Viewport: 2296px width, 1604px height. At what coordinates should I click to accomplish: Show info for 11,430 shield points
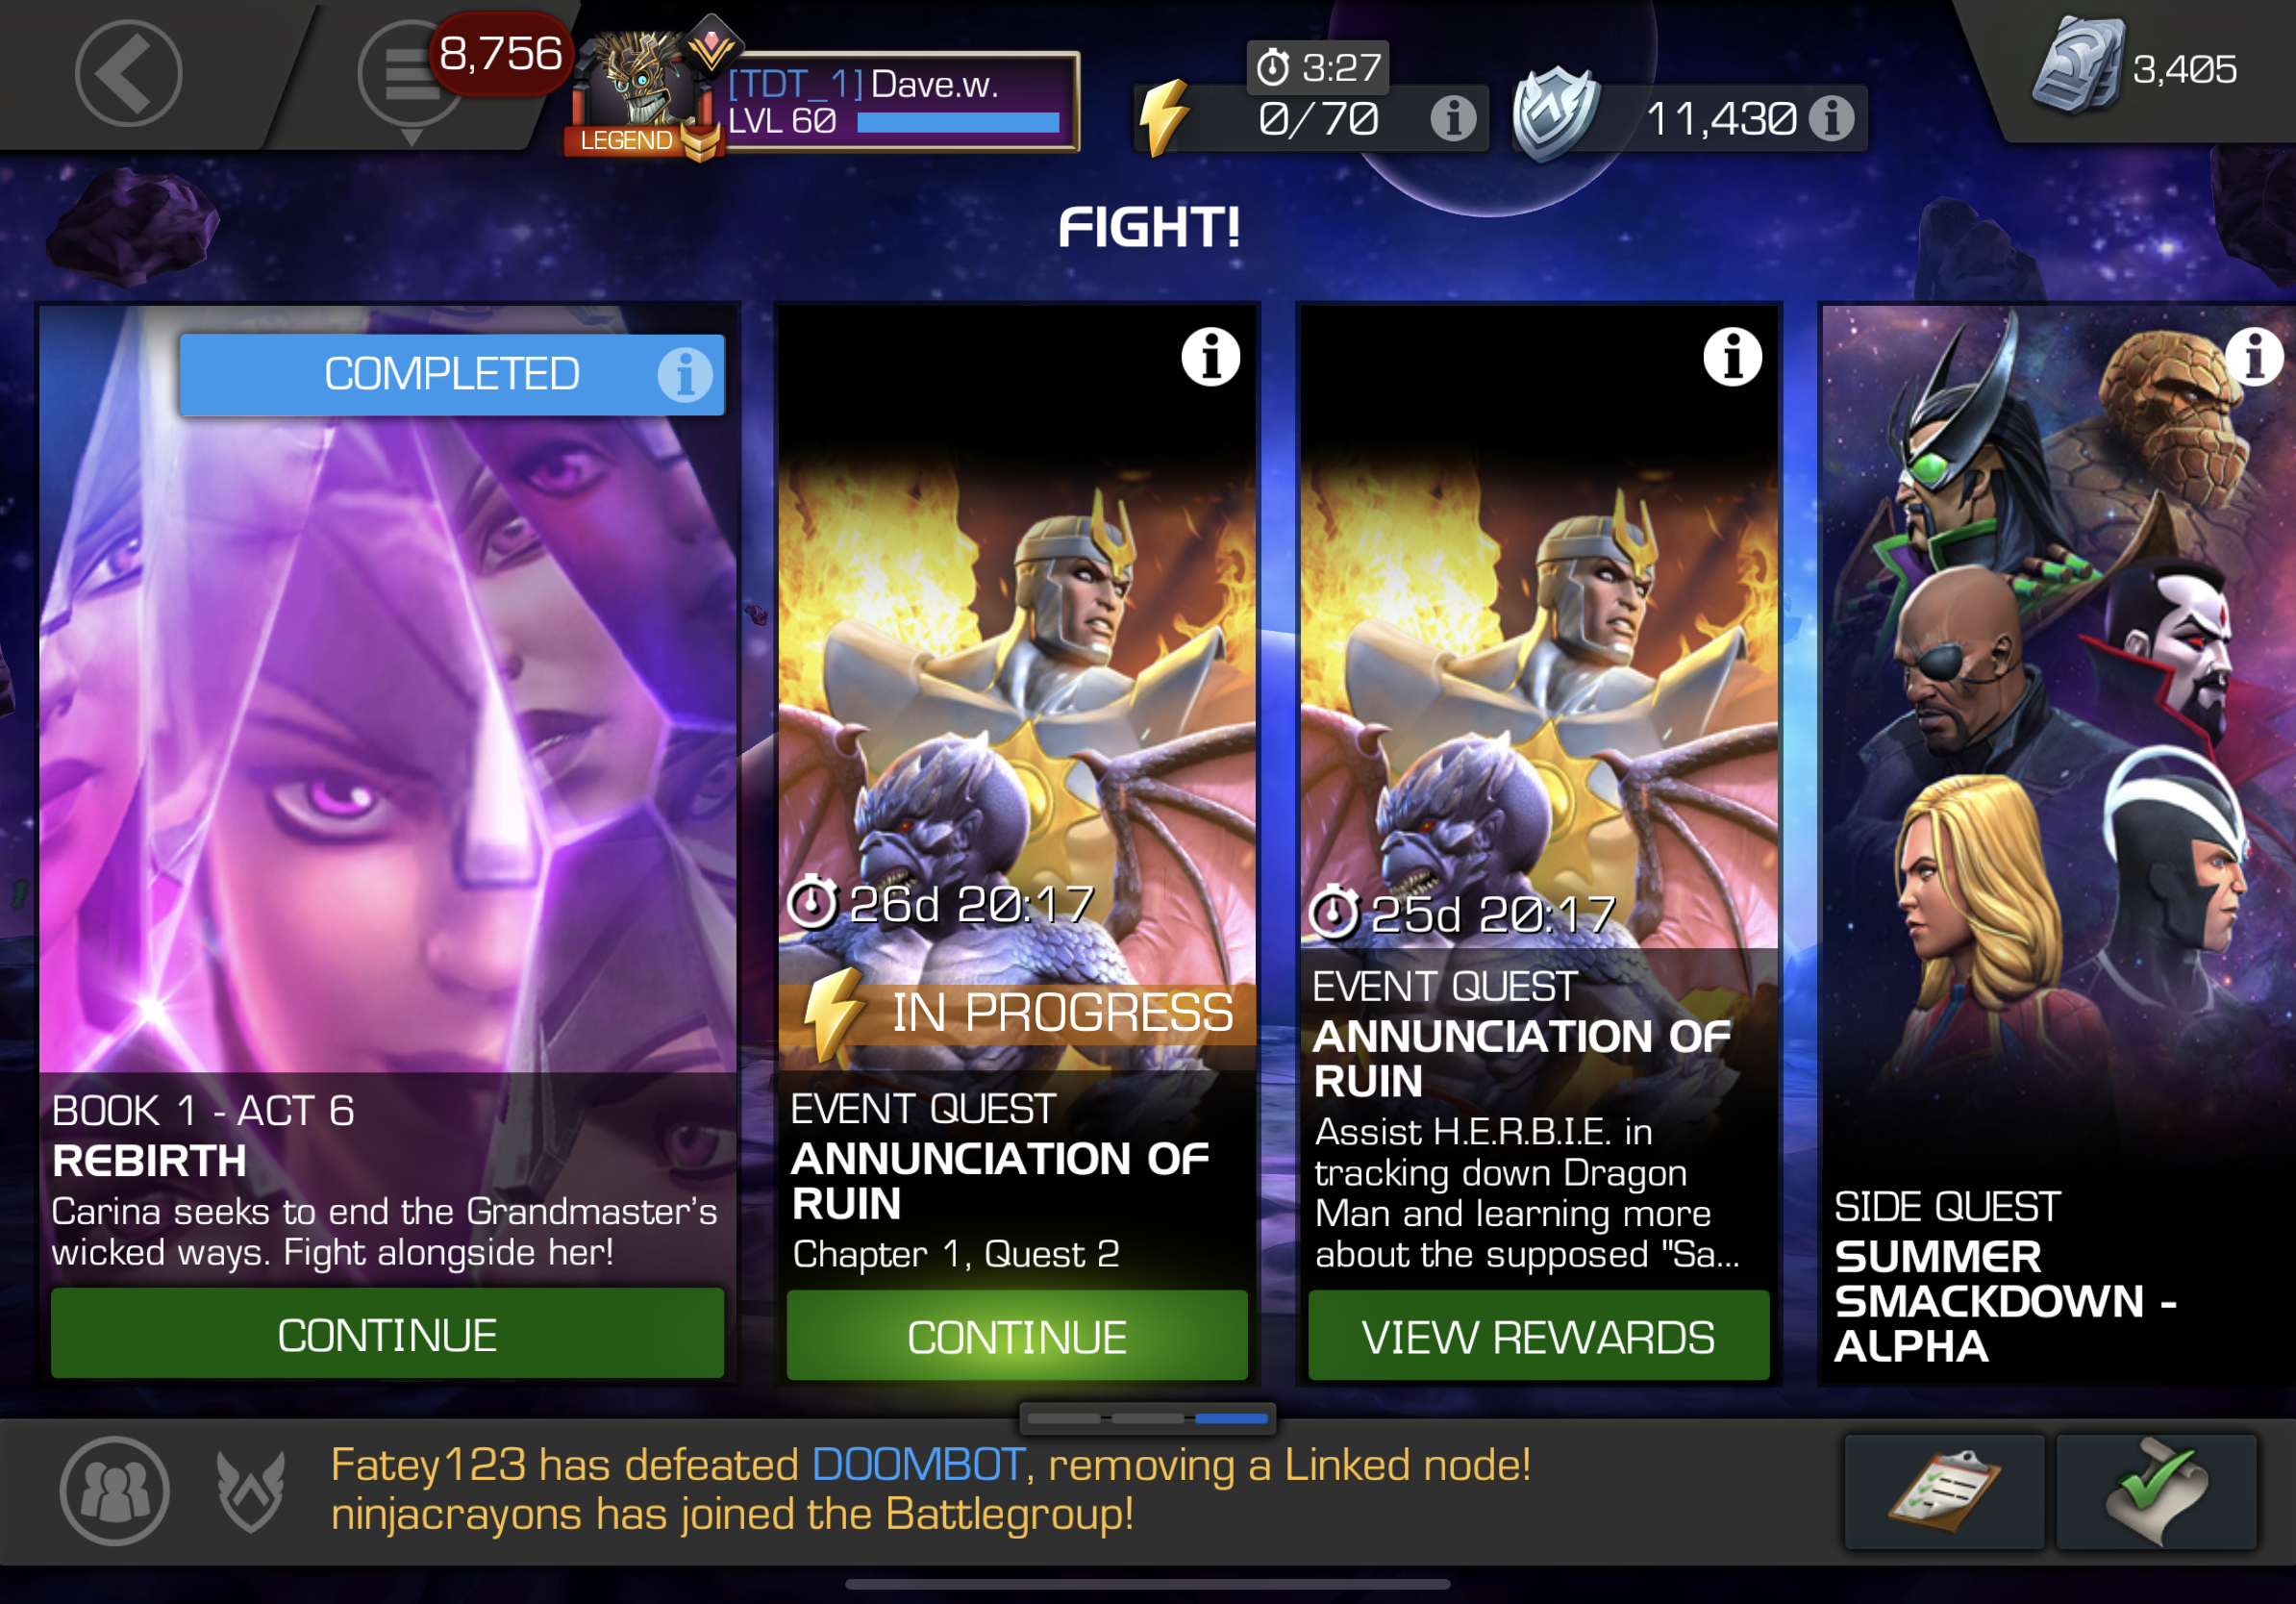point(1832,118)
